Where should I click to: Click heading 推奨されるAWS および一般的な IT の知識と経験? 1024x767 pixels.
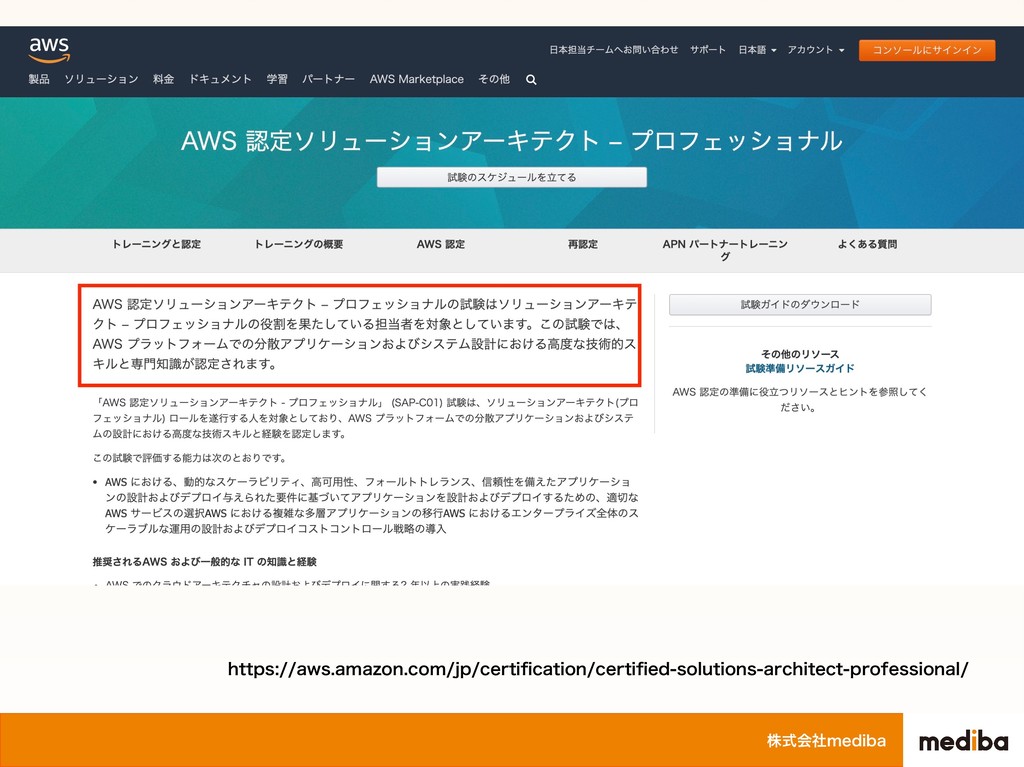pyautogui.click(x=204, y=561)
